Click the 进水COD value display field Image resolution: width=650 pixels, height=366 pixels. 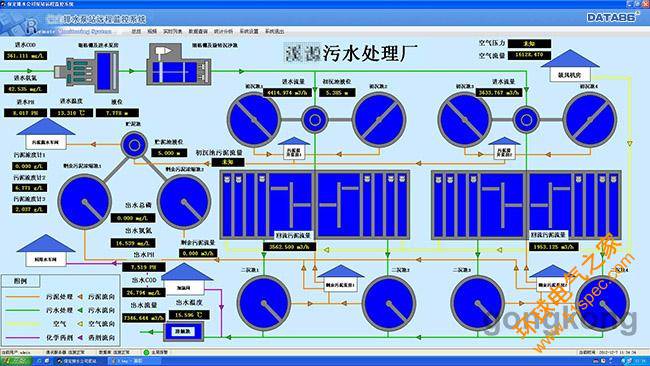26,56
